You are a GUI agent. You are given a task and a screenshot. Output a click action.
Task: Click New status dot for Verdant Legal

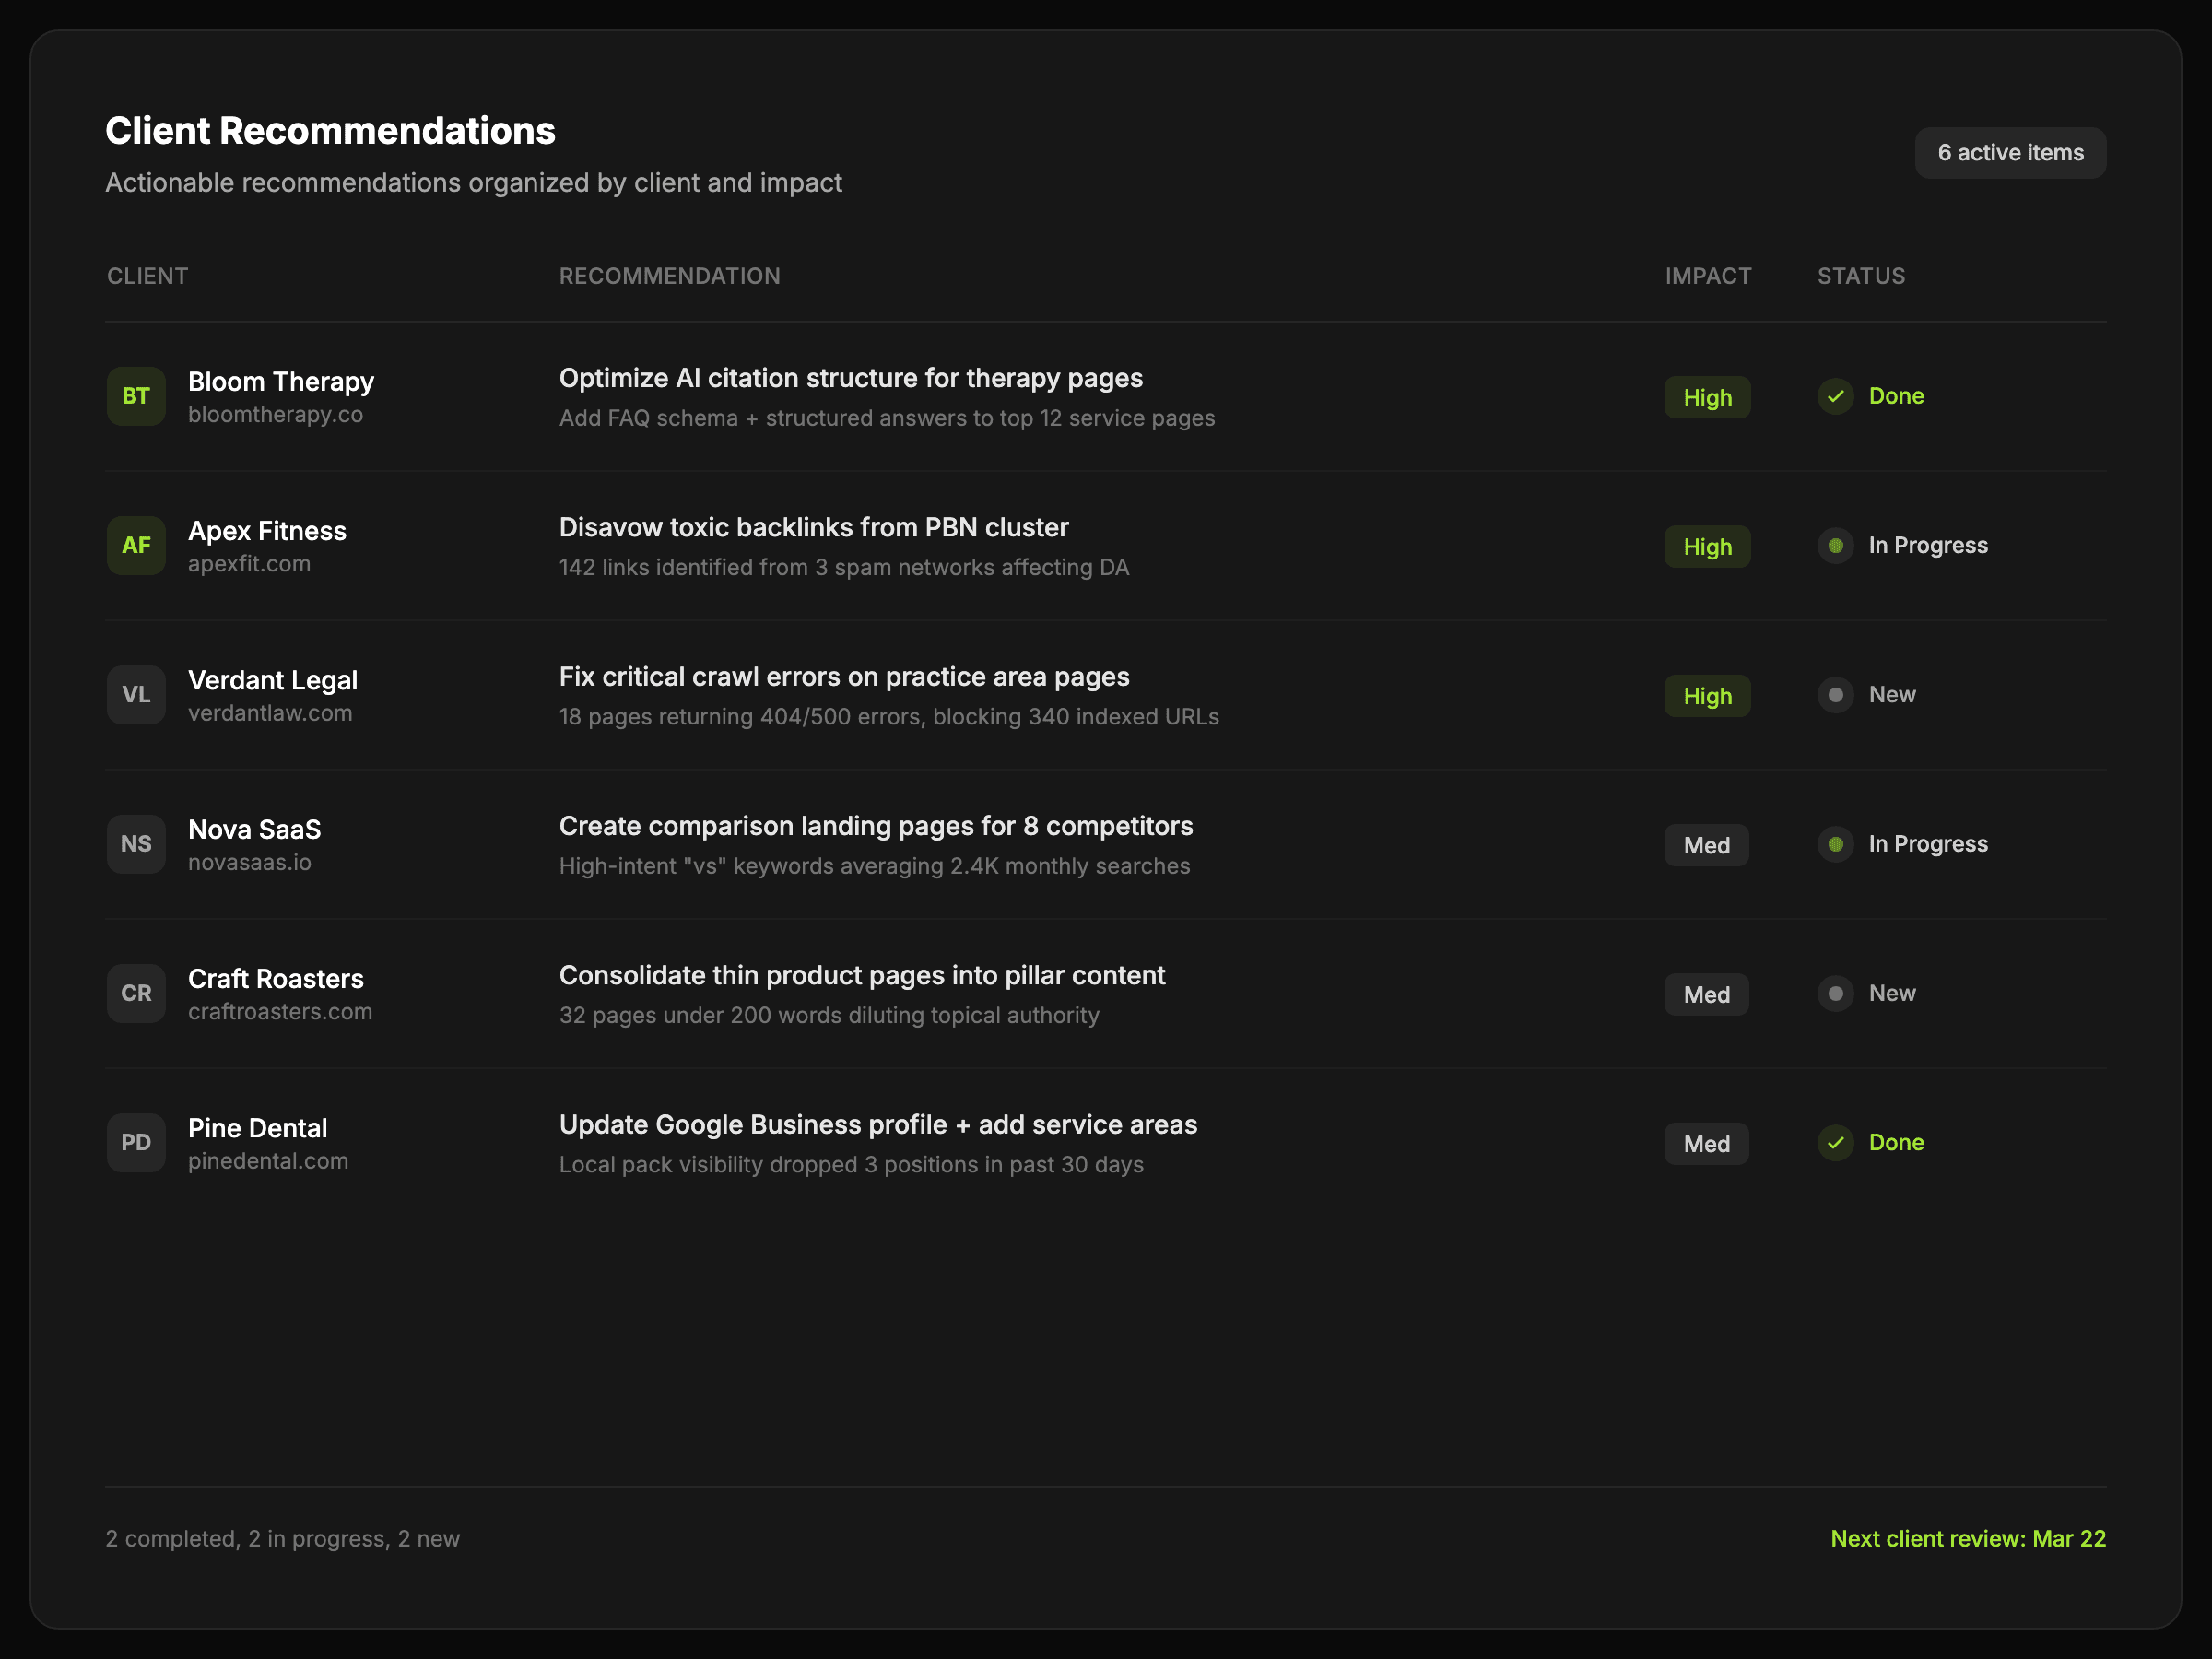point(1835,695)
